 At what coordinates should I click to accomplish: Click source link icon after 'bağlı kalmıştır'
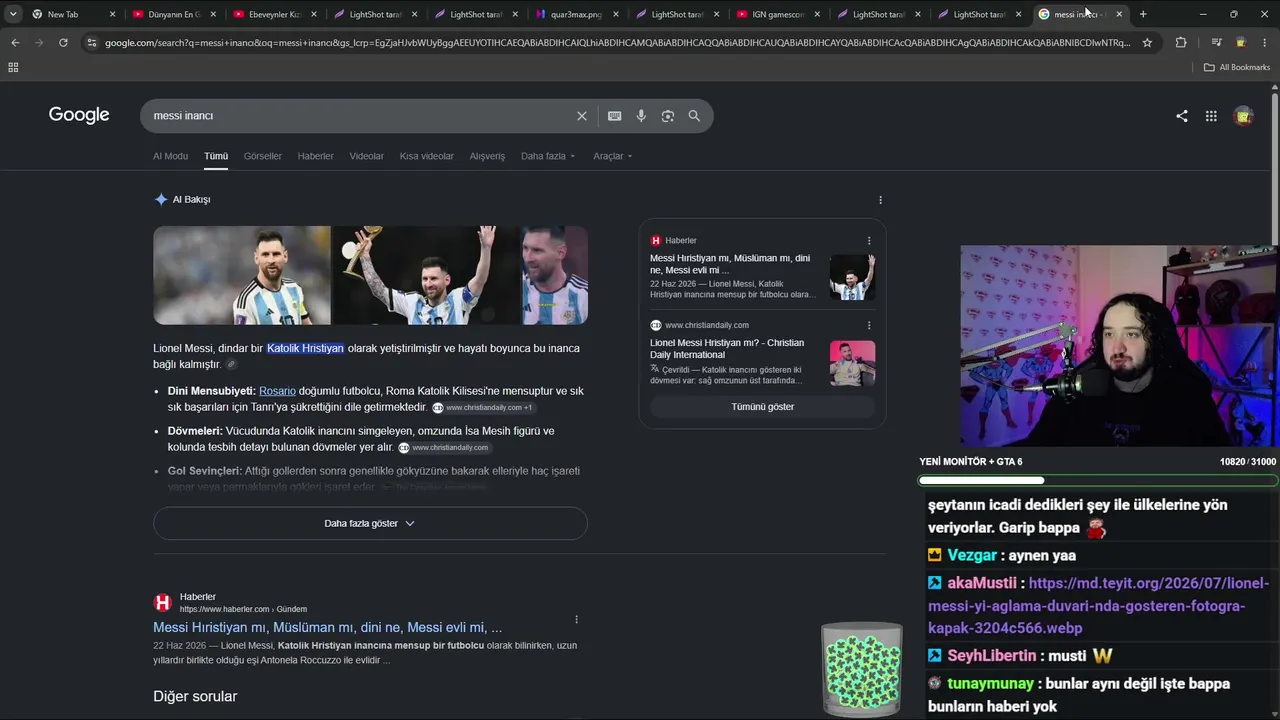231,365
